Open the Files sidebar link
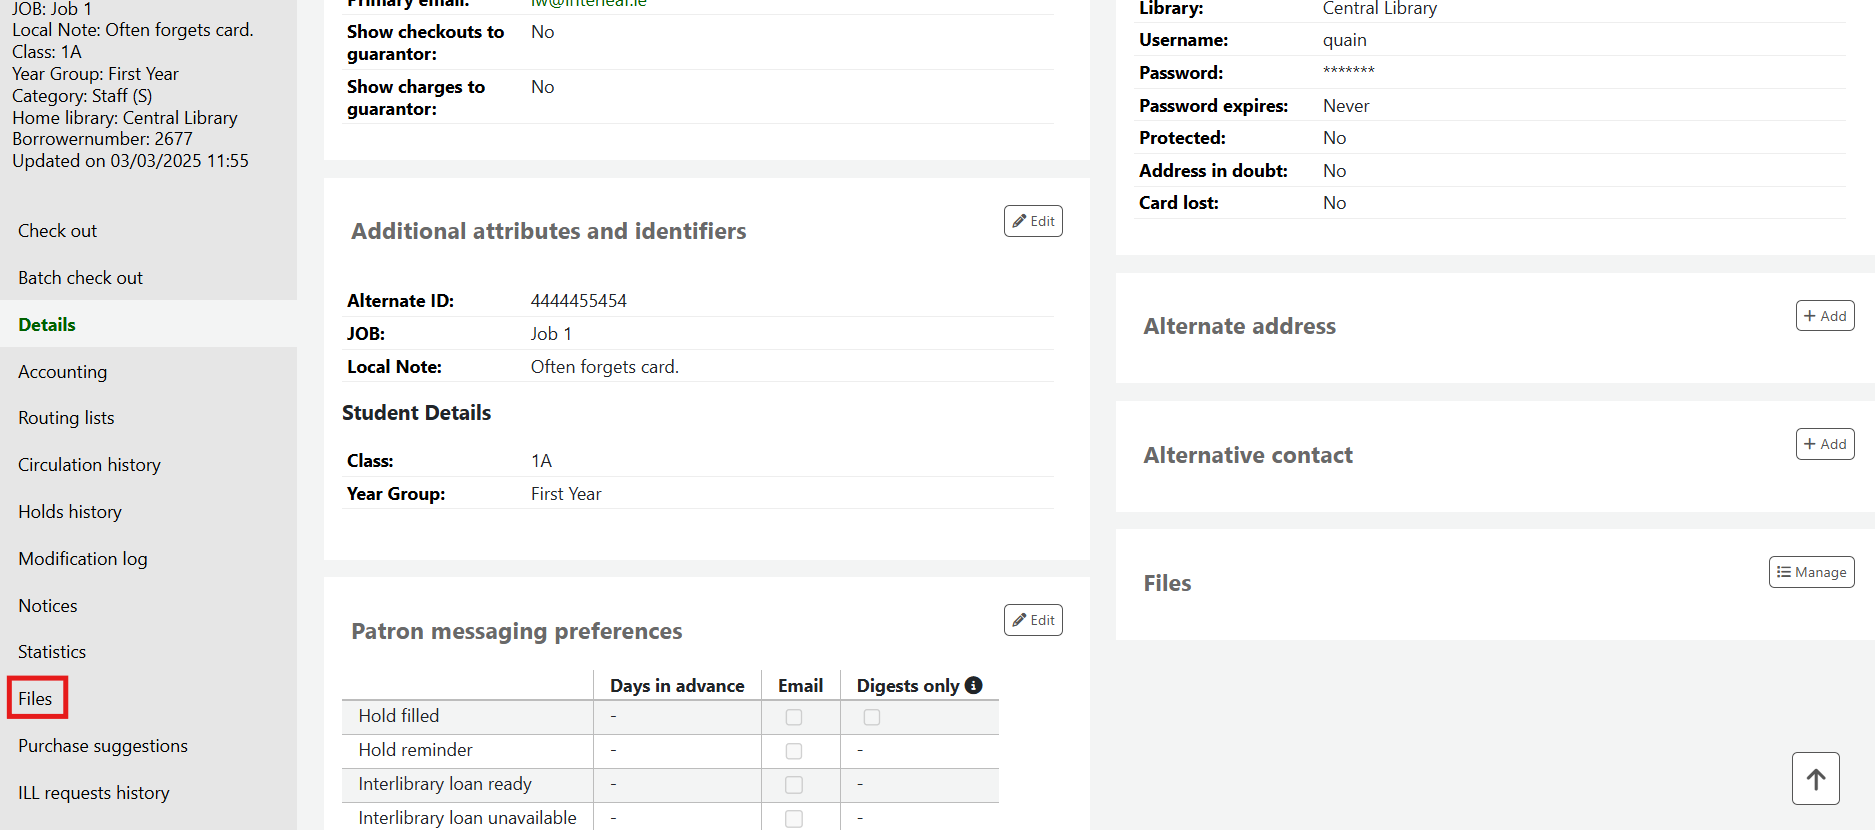This screenshot has height=830, width=1875. 35,699
